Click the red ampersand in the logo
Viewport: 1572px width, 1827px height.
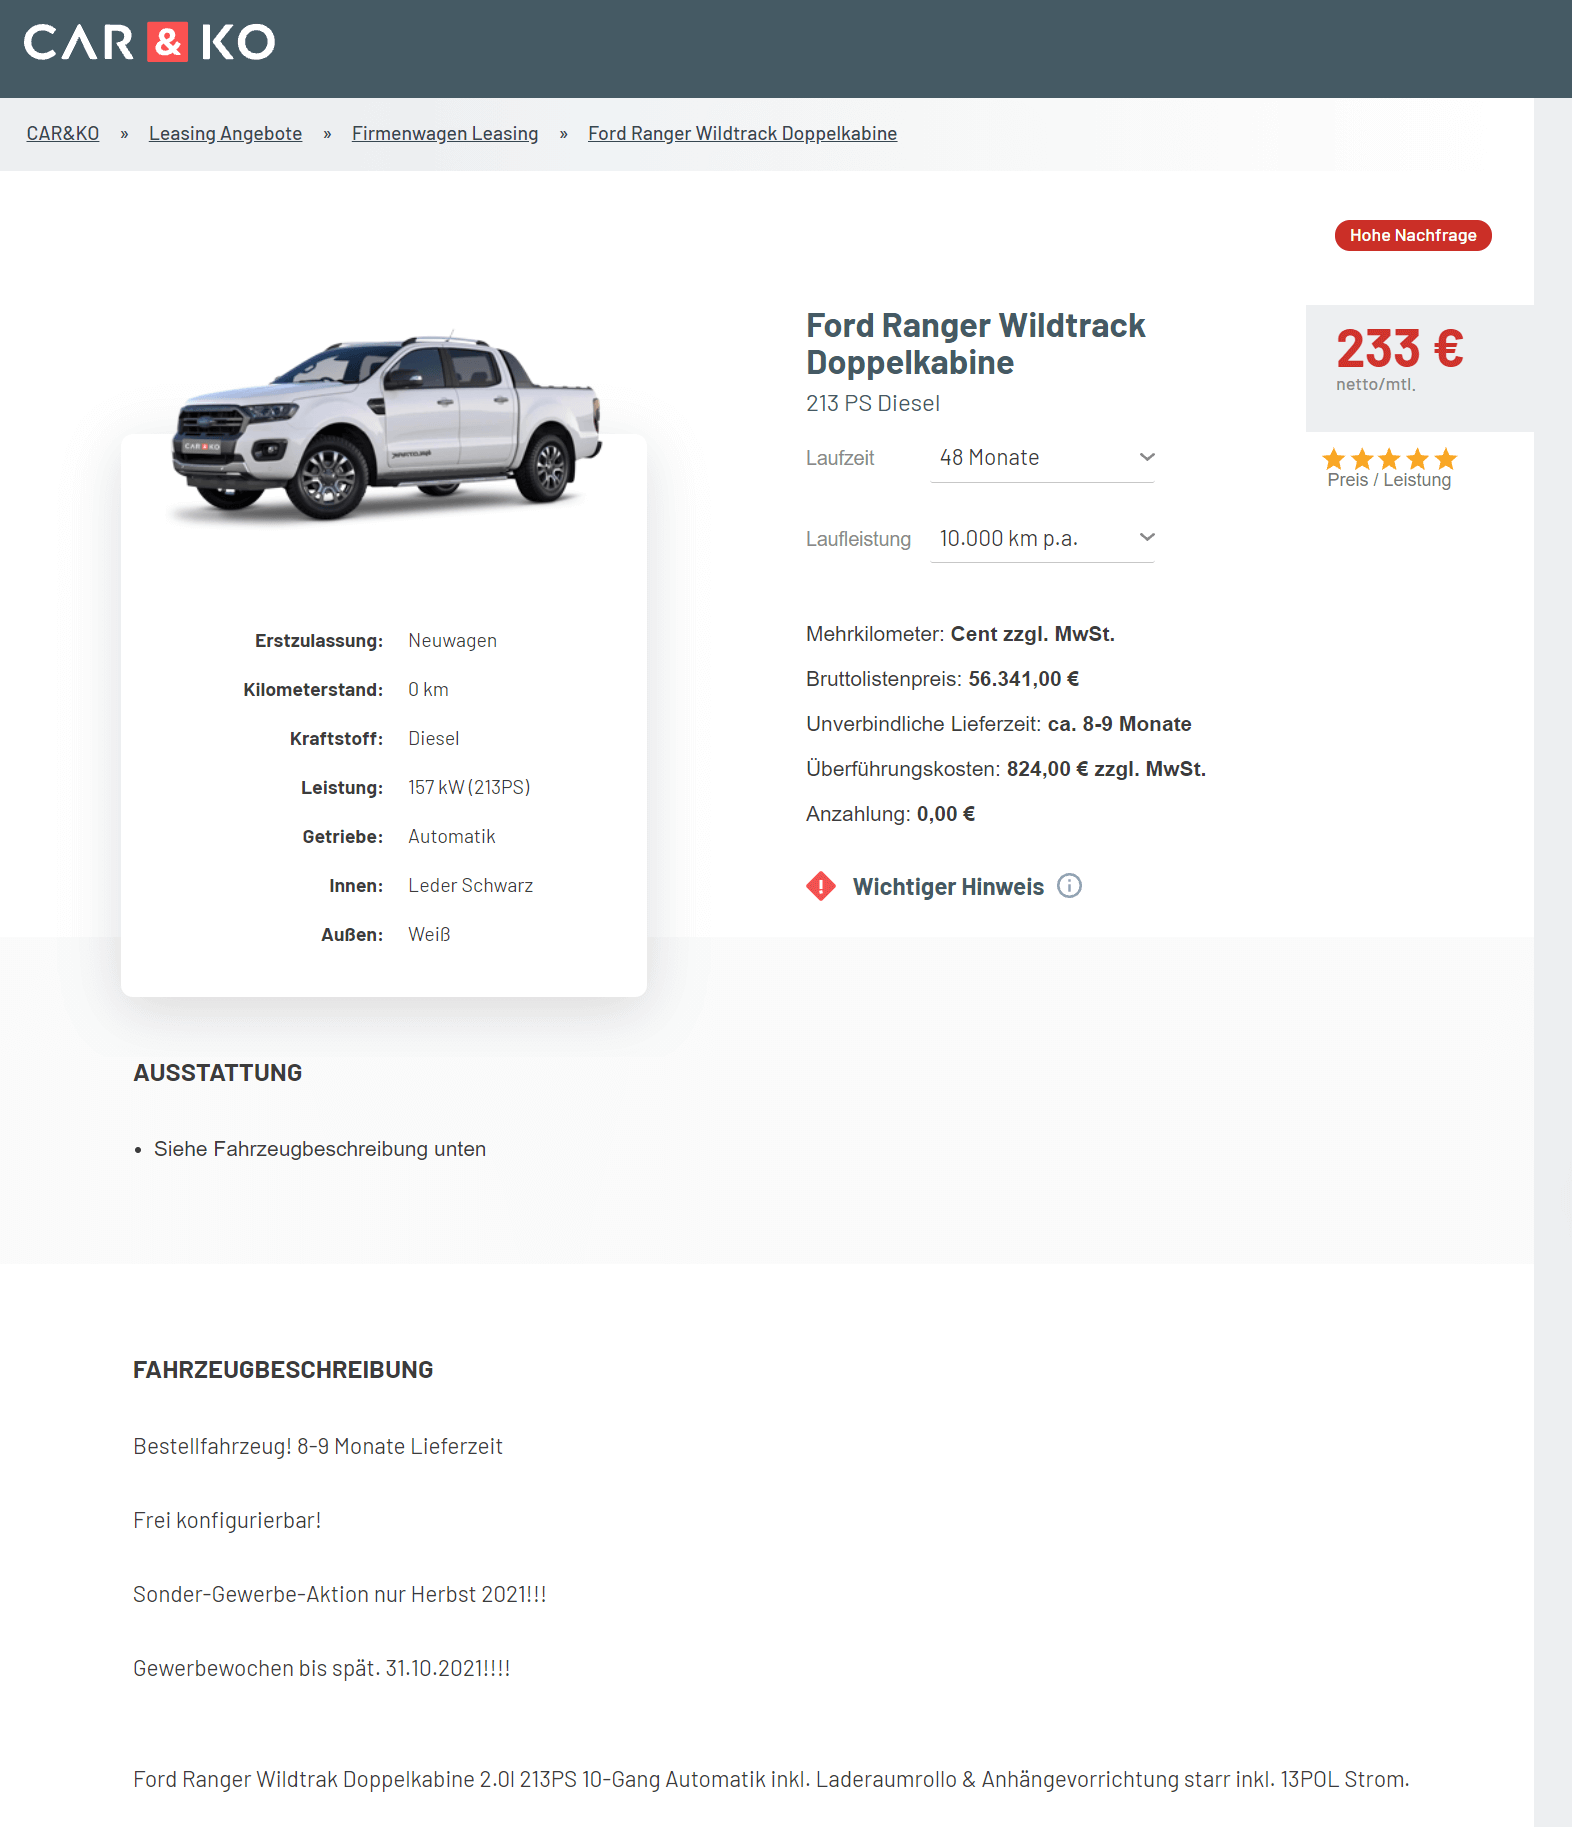167,42
